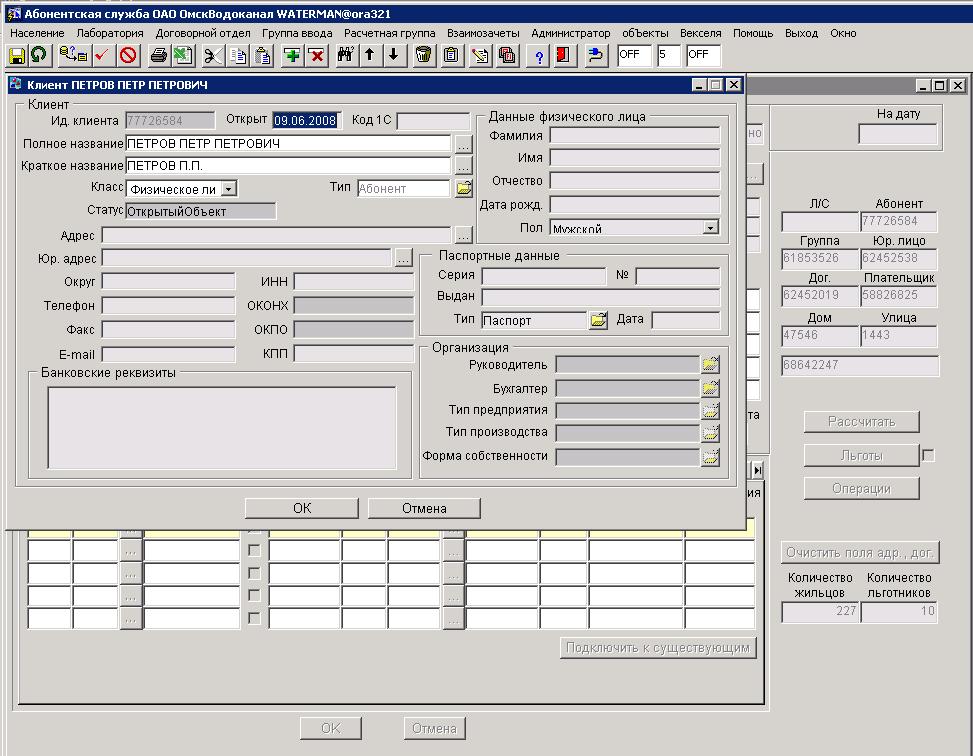
Task: Open ellipsis picker beside Полное название
Action: click(x=462, y=144)
